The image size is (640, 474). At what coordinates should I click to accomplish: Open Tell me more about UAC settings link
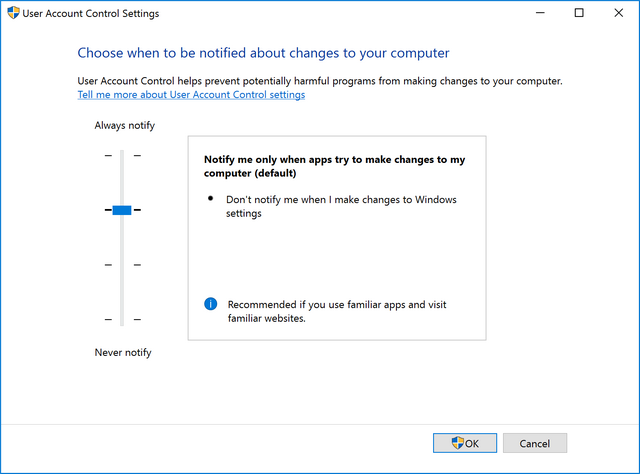tap(191, 95)
